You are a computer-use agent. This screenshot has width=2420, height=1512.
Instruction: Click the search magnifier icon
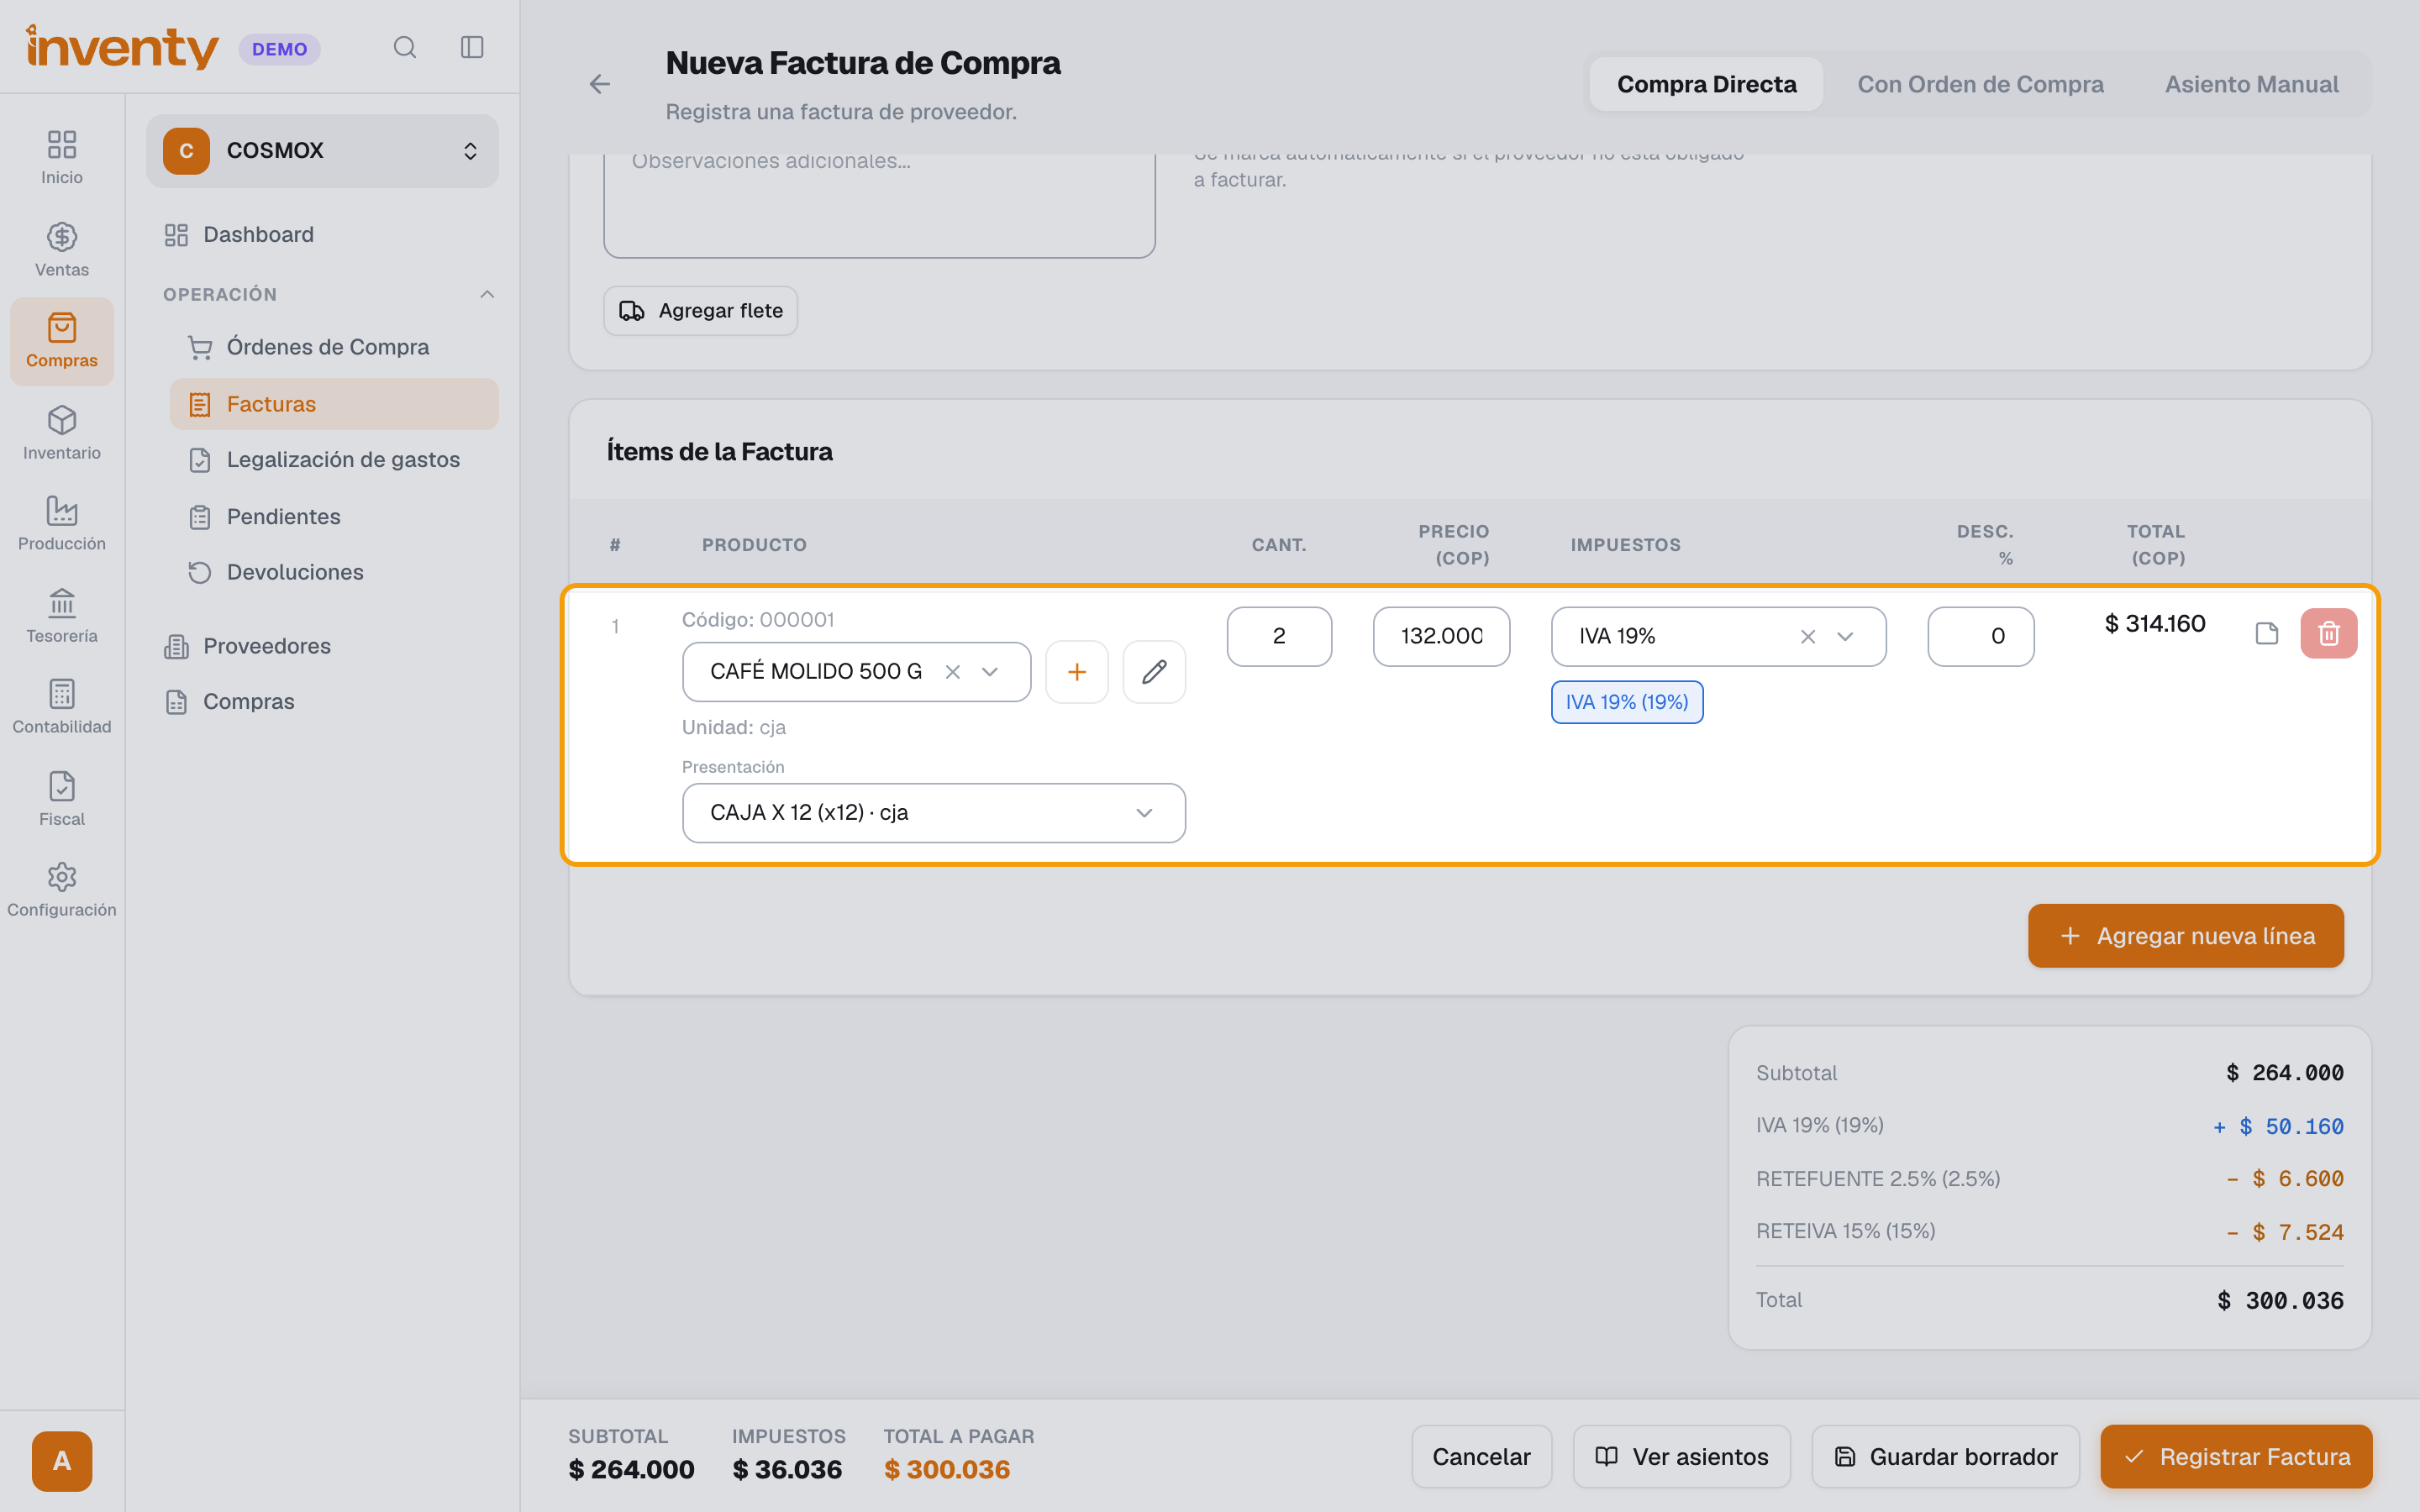[x=404, y=47]
